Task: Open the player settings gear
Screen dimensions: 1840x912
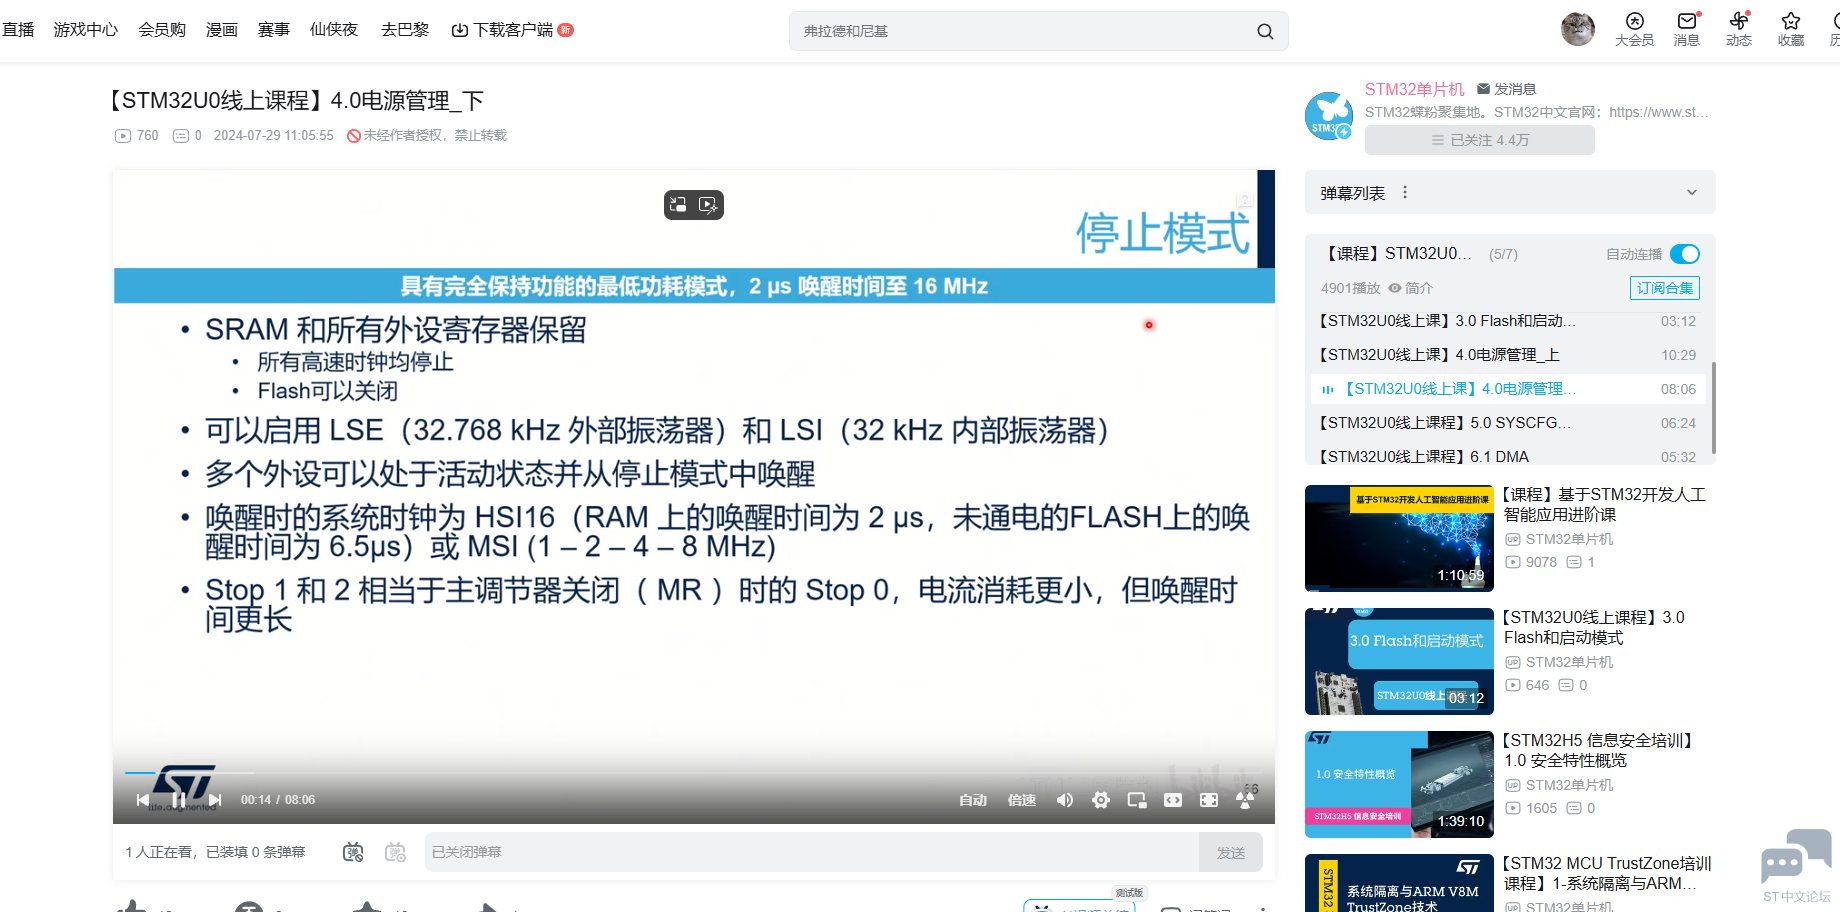Action: (x=1101, y=800)
